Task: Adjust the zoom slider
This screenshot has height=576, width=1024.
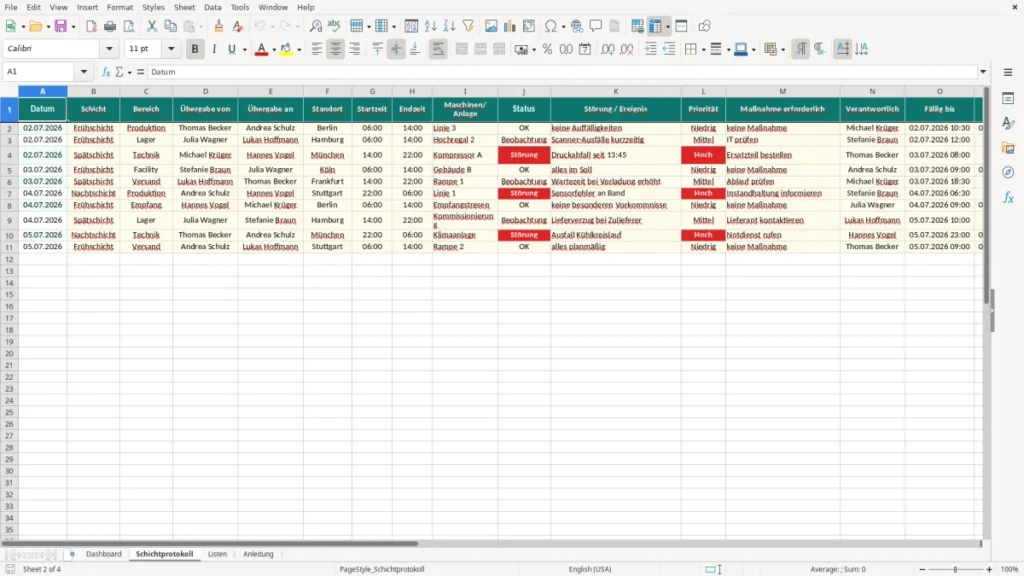Action: coord(955,569)
